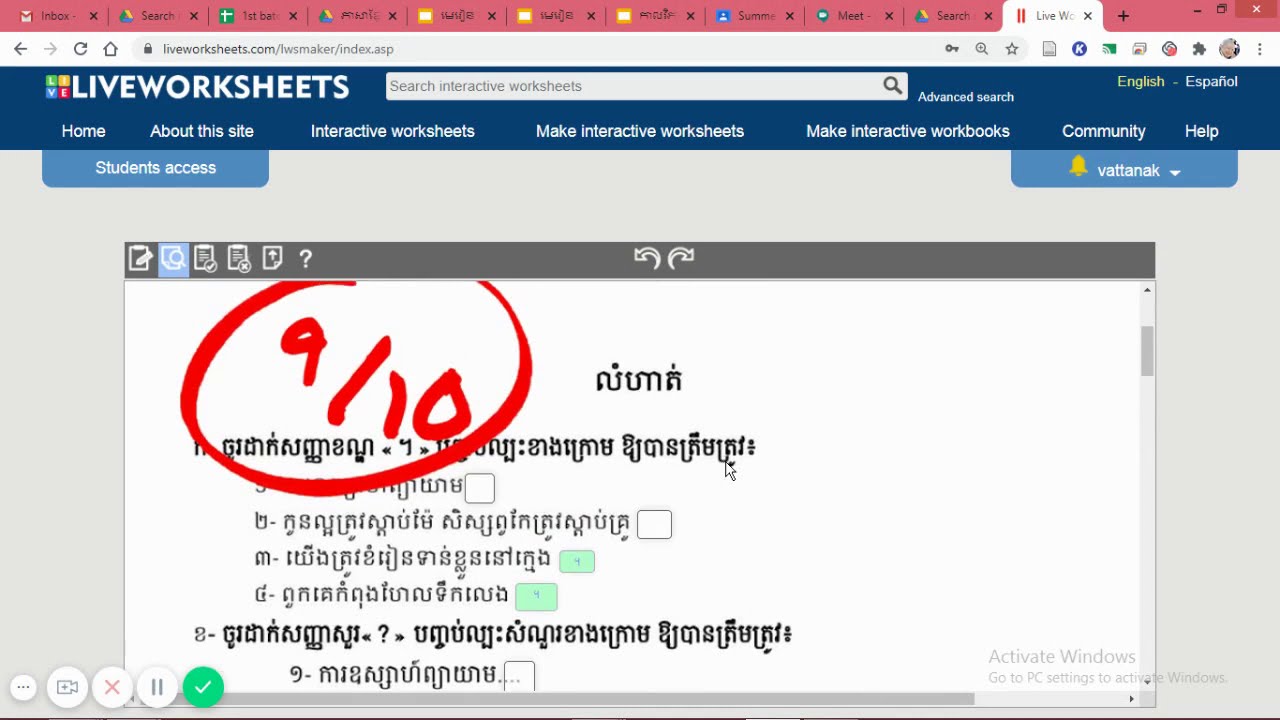
Task: Pause the screen recording
Action: click(x=157, y=687)
